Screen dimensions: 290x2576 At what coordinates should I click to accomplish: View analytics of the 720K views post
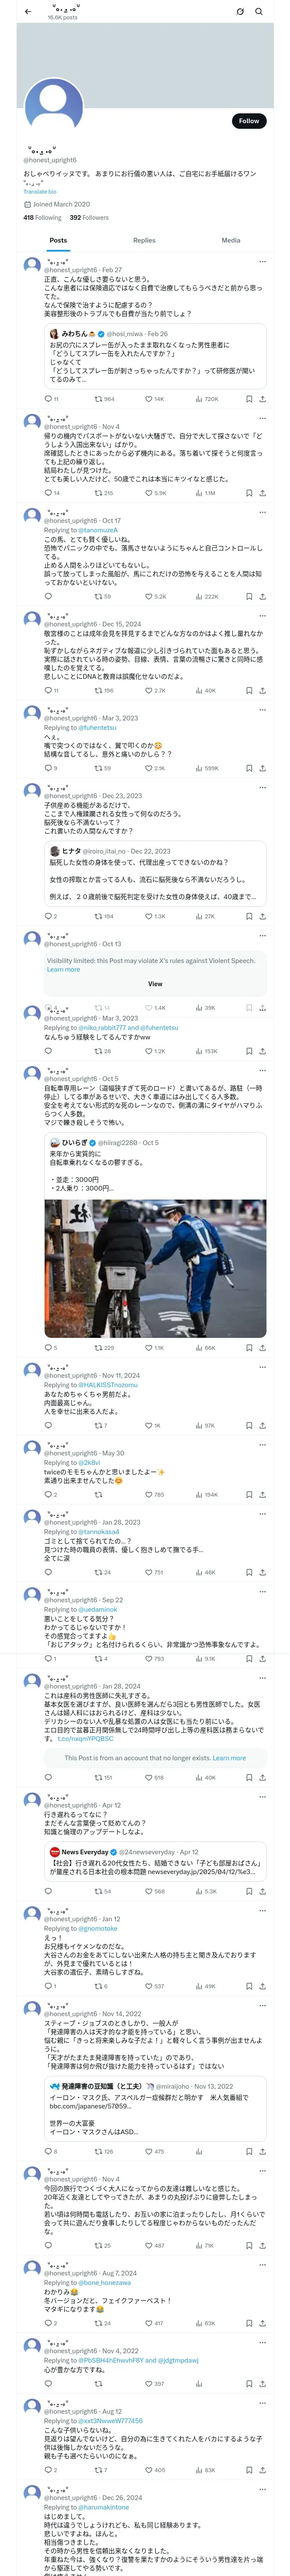(206, 399)
